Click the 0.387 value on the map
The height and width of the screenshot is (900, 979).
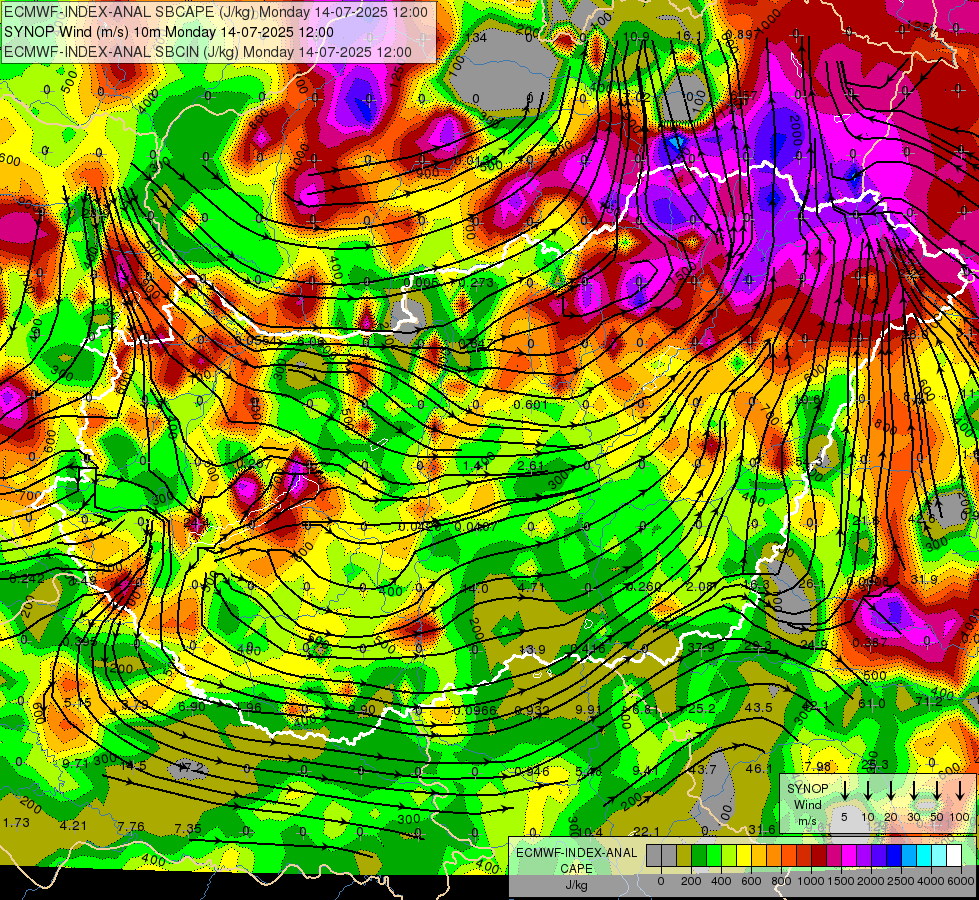coord(870,642)
